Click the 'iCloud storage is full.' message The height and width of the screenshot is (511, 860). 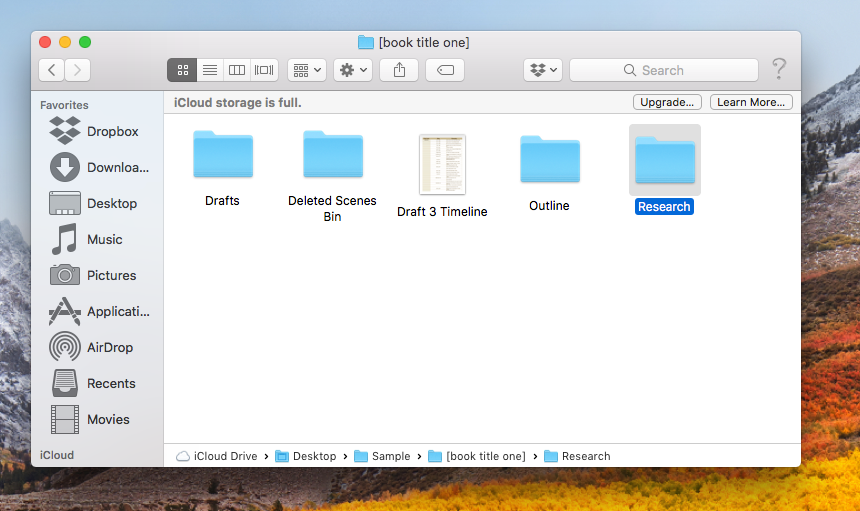coord(237,103)
